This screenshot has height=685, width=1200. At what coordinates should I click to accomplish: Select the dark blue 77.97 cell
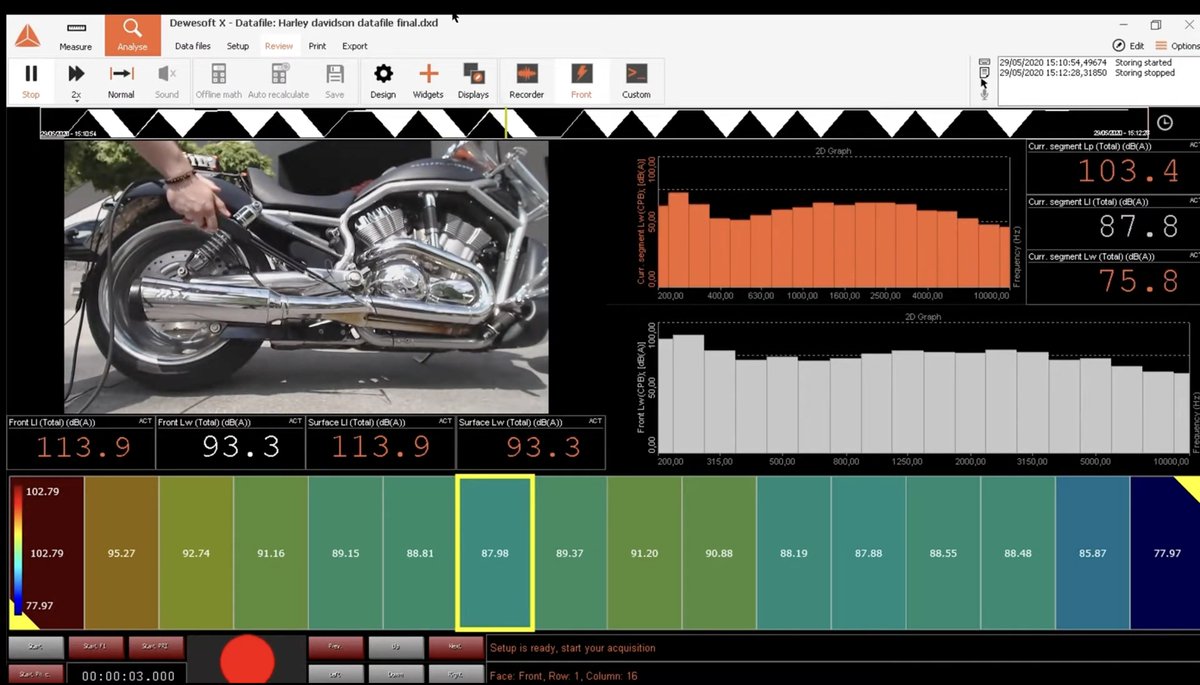pyautogui.click(x=1166, y=553)
